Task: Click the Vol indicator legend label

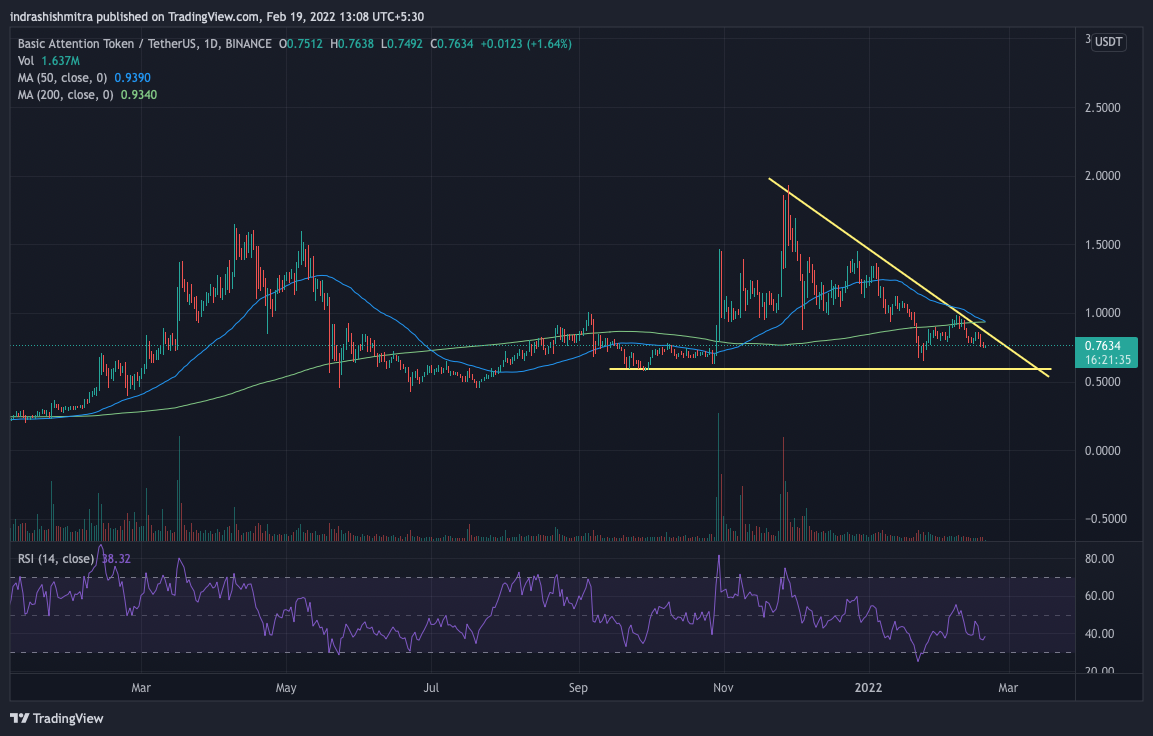Action: click(26, 60)
